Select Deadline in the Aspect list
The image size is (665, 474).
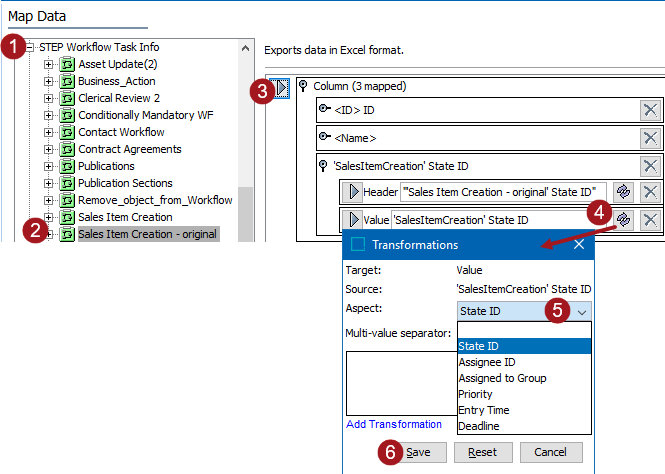(524, 426)
